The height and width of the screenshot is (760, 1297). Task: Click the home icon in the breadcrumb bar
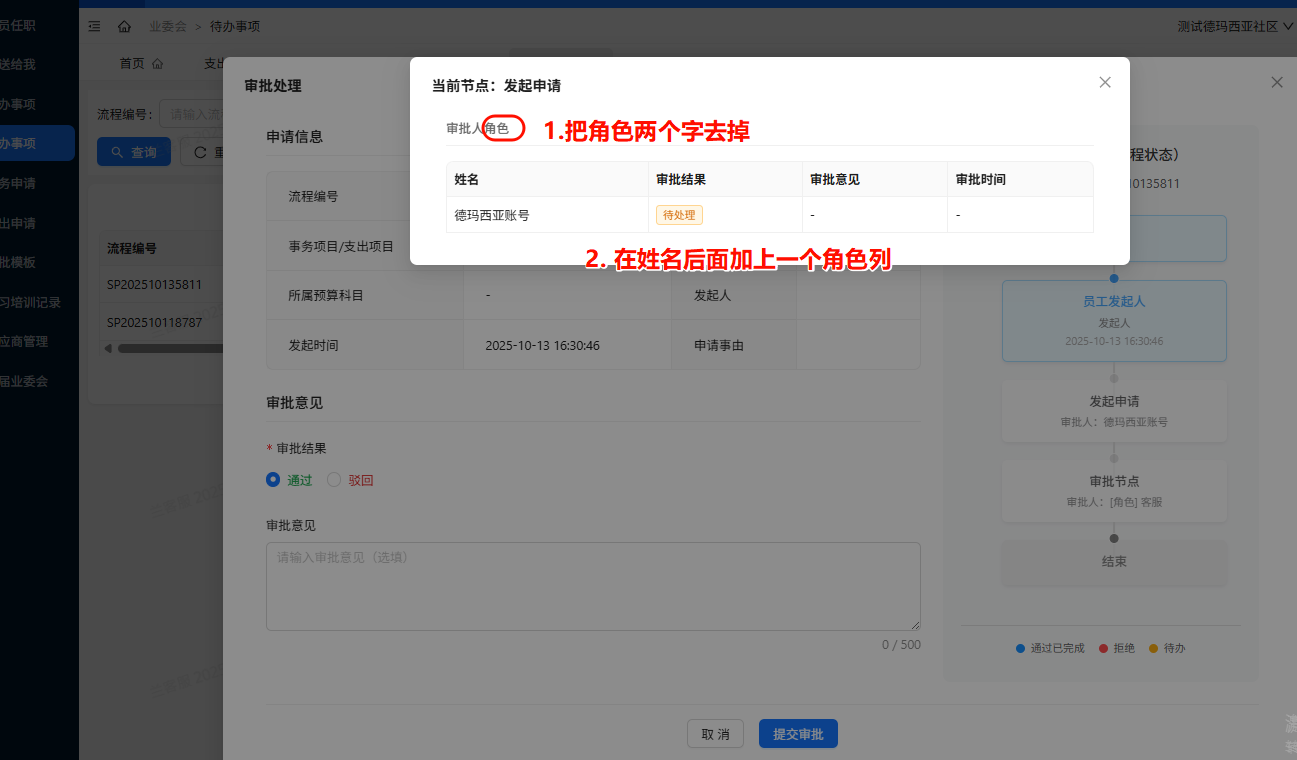click(124, 26)
